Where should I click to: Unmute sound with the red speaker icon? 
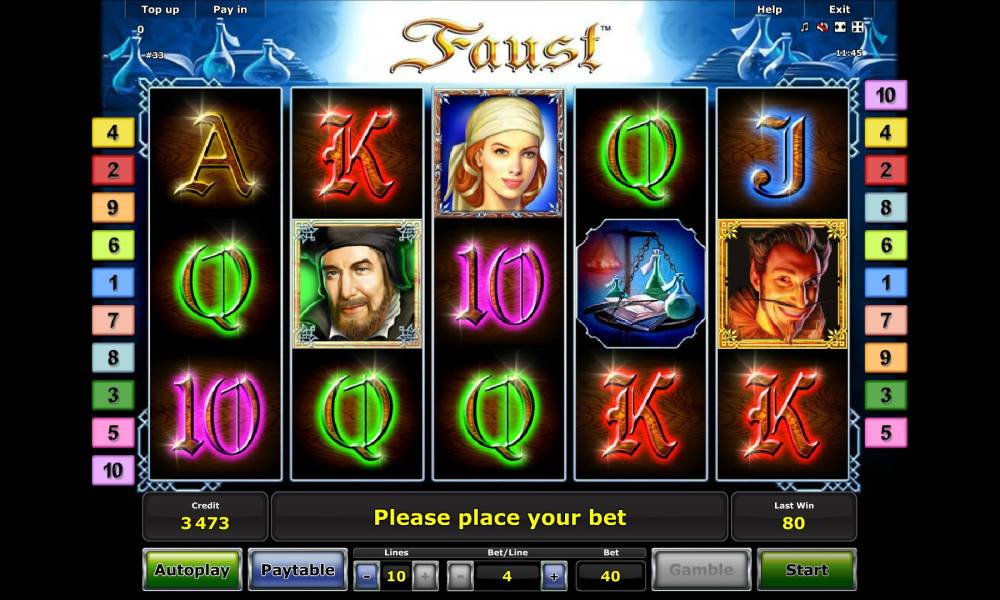[823, 27]
